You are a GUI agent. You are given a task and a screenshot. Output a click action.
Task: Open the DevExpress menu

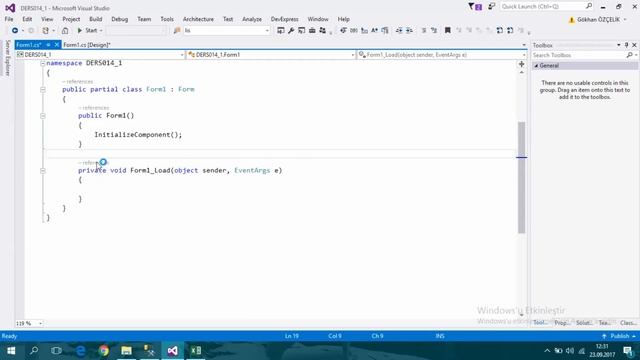pyautogui.click(x=284, y=19)
